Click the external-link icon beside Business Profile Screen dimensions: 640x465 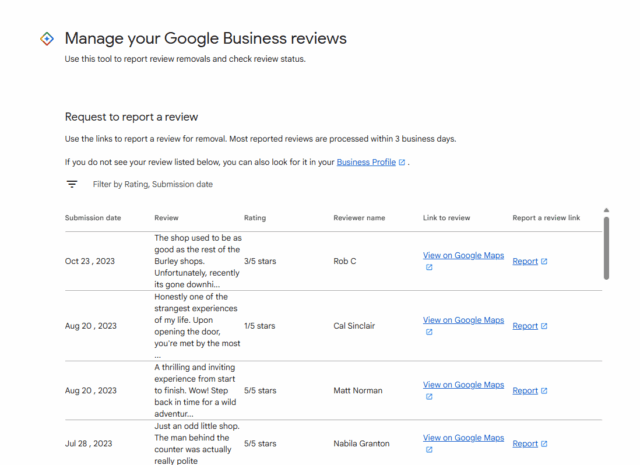tap(402, 162)
